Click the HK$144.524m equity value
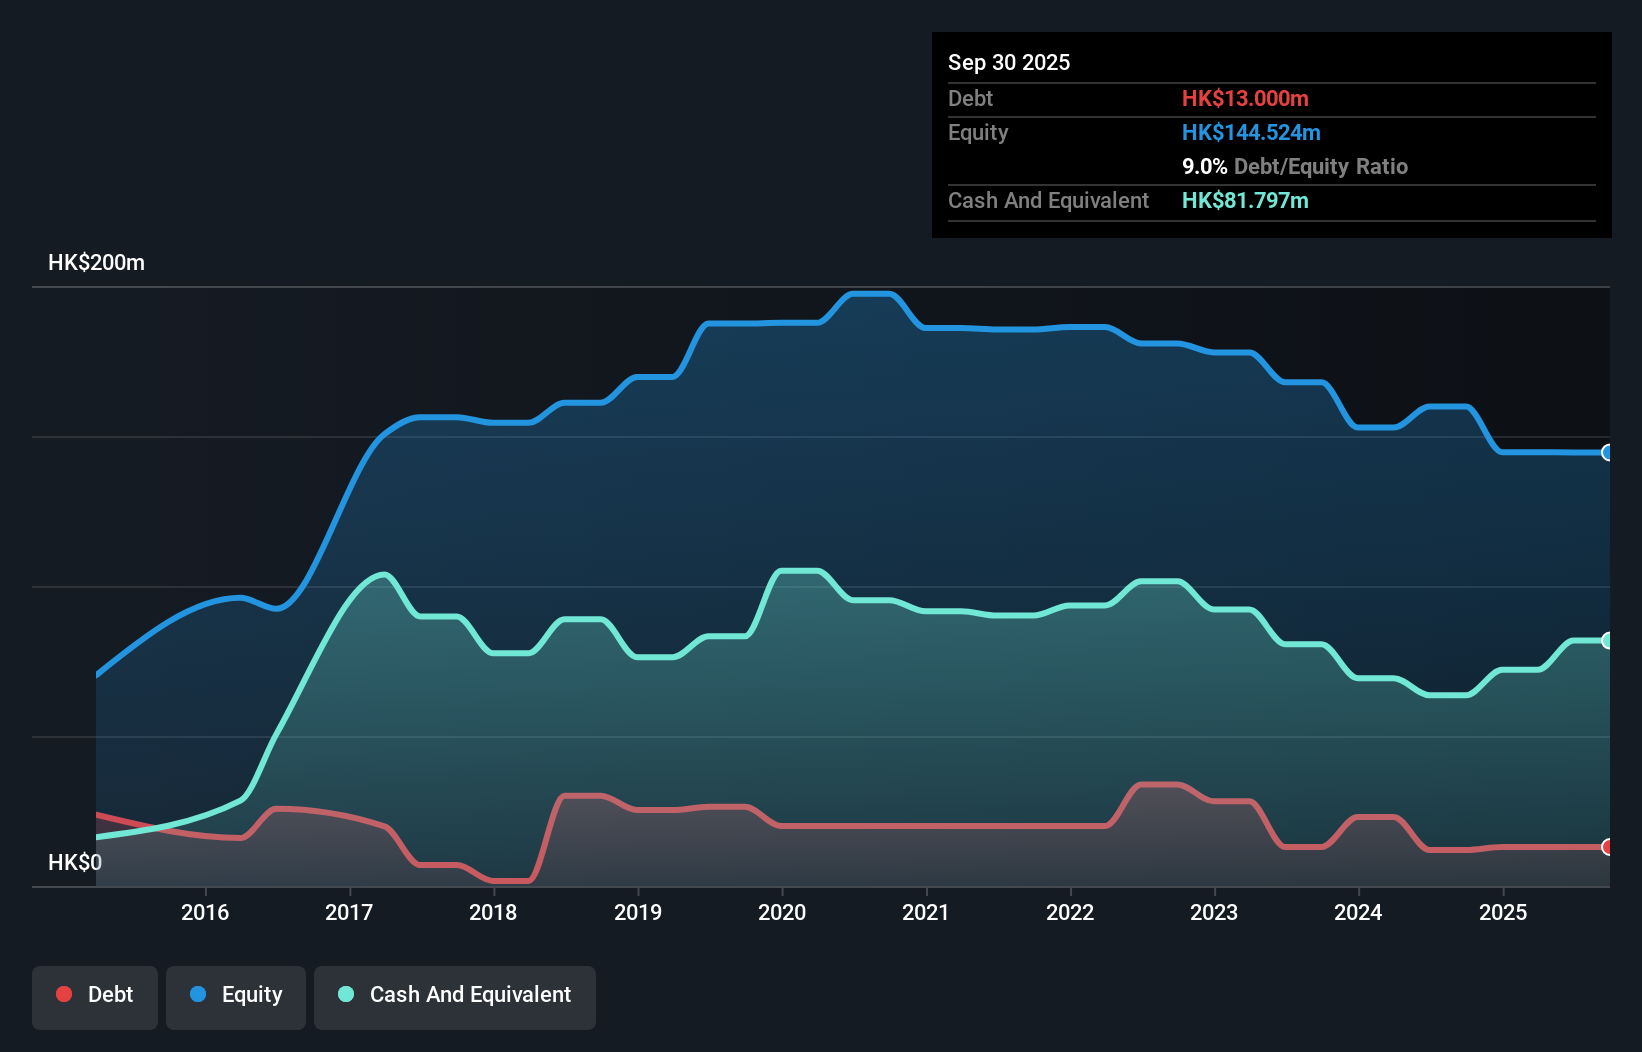This screenshot has width=1642, height=1052. [x=1251, y=132]
